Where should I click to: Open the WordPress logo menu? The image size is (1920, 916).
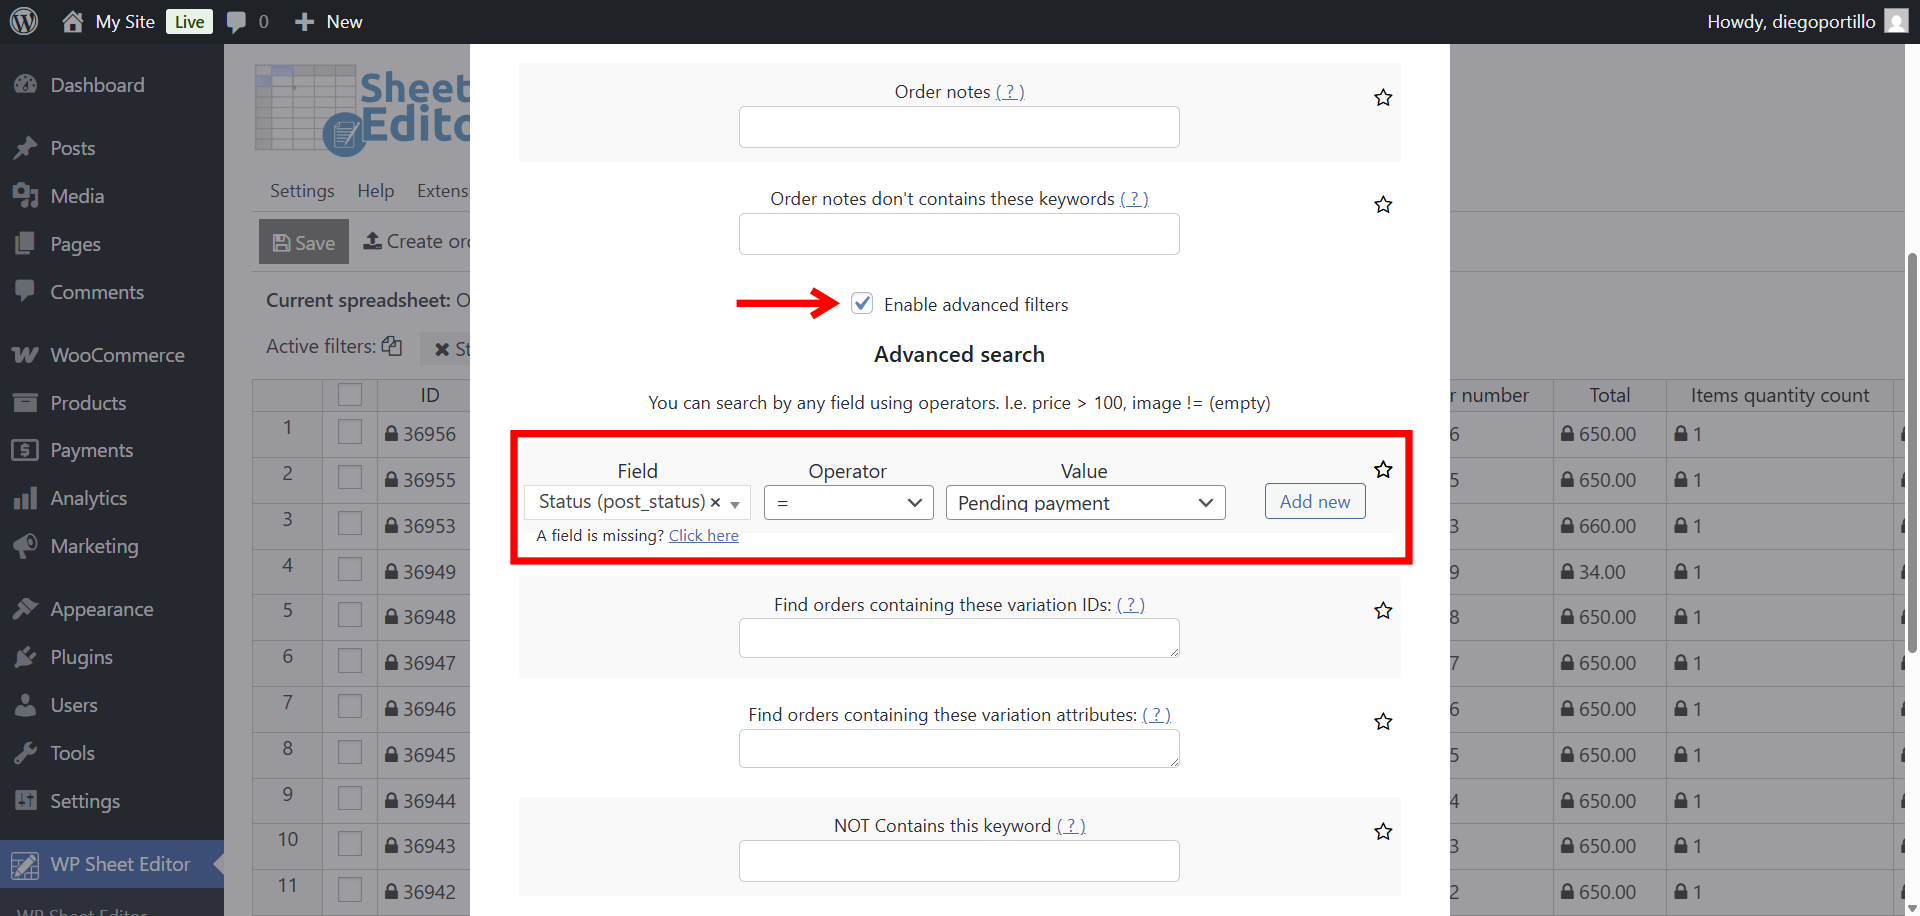point(24,21)
